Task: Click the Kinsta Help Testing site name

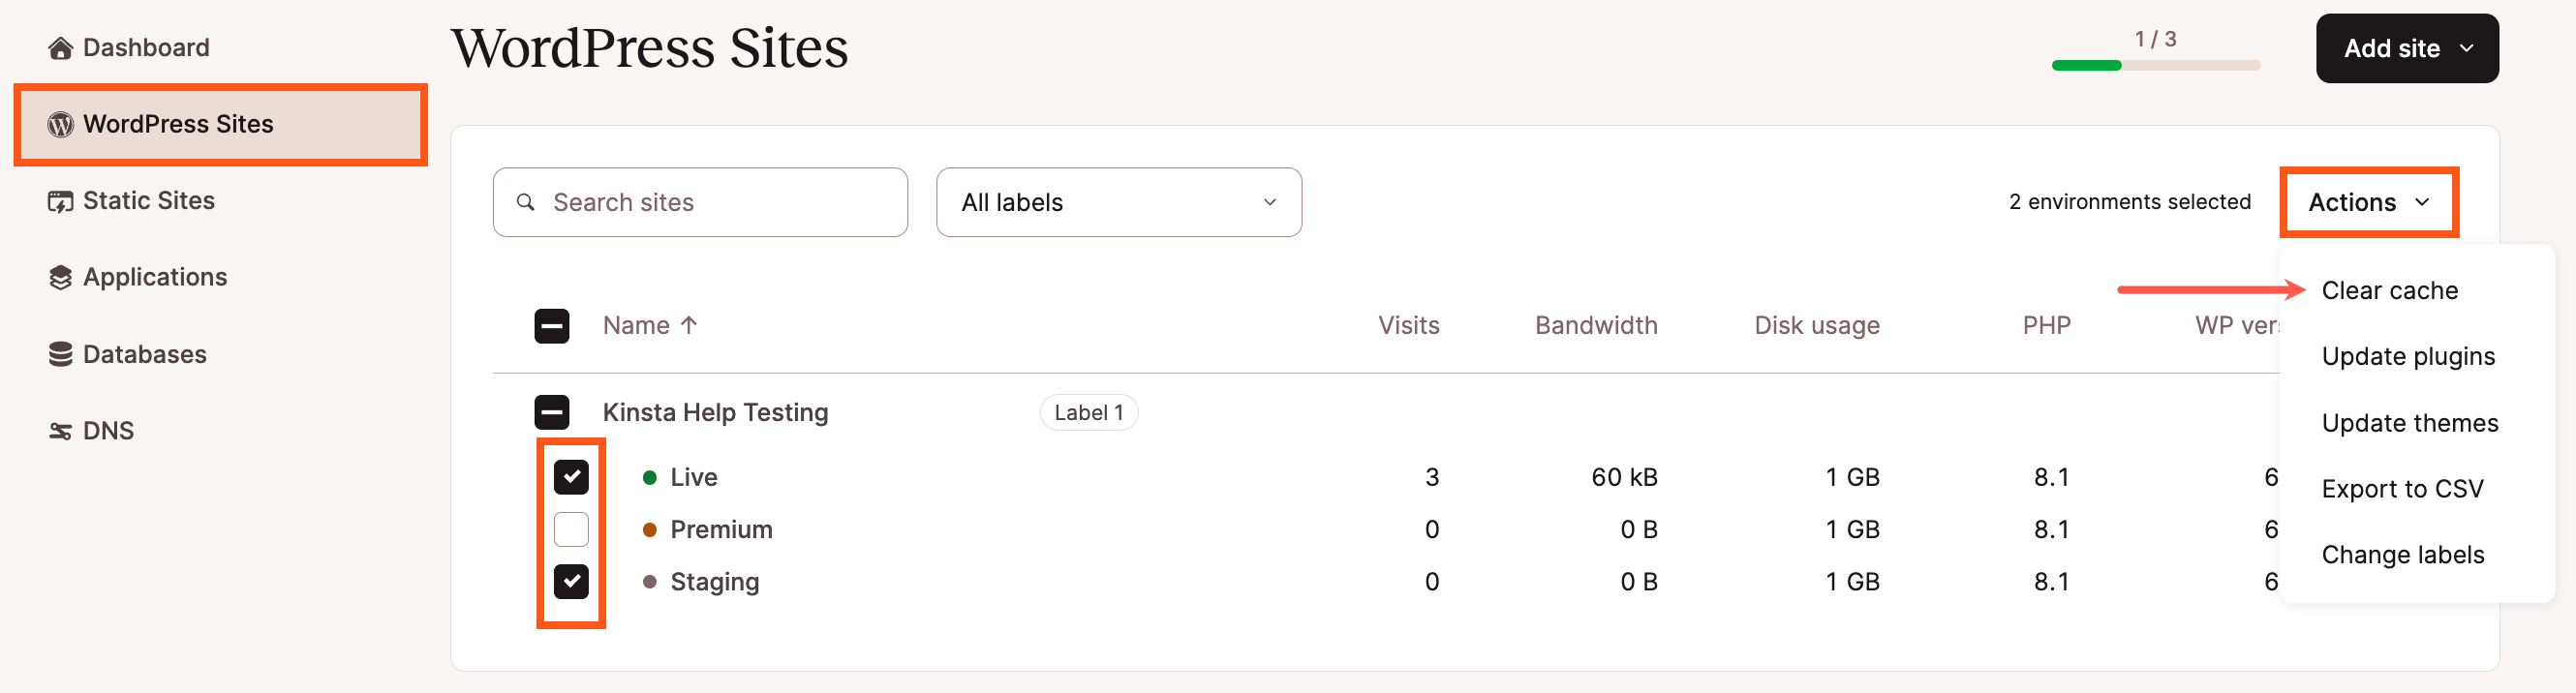Action: click(x=715, y=411)
